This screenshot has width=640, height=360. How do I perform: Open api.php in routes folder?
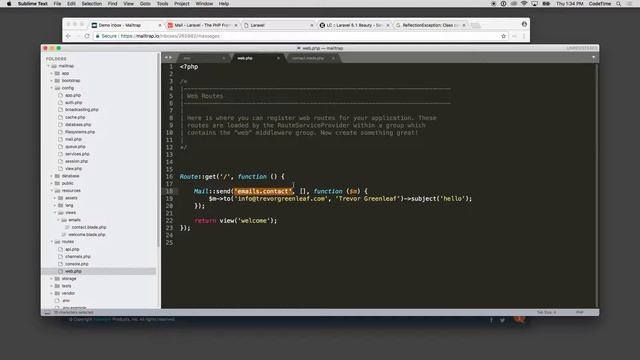pyautogui.click(x=72, y=249)
